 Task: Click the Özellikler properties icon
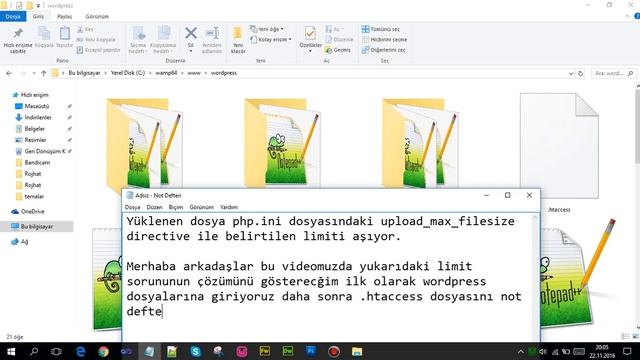tap(310, 33)
